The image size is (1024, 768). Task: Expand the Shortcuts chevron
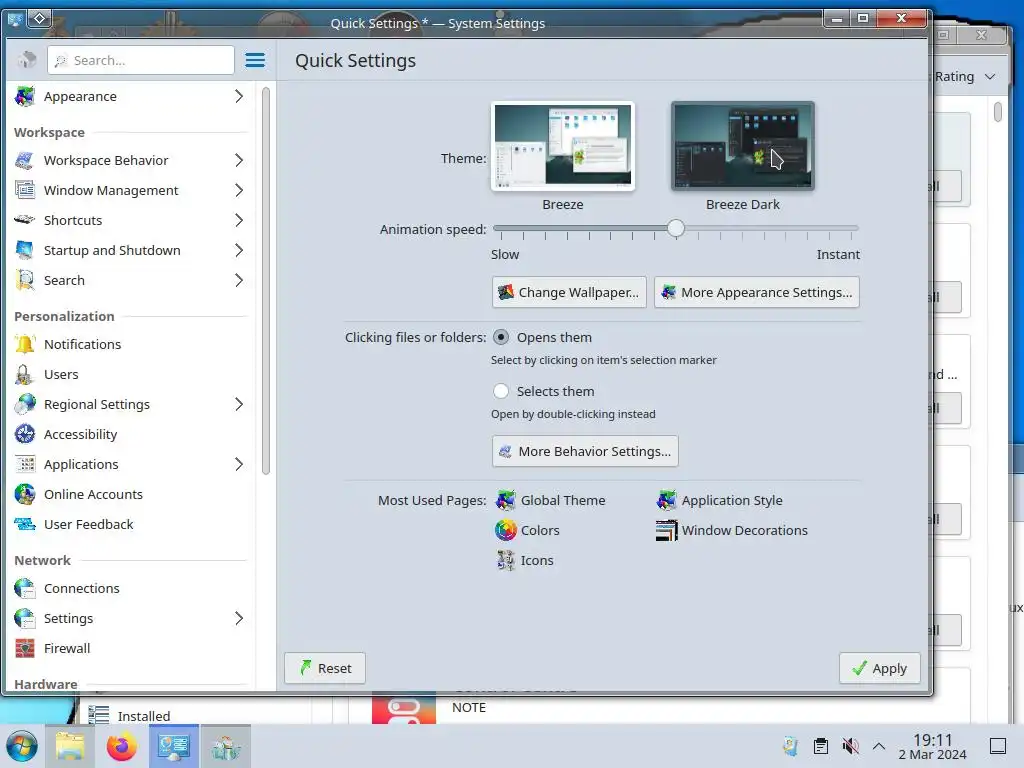239,220
